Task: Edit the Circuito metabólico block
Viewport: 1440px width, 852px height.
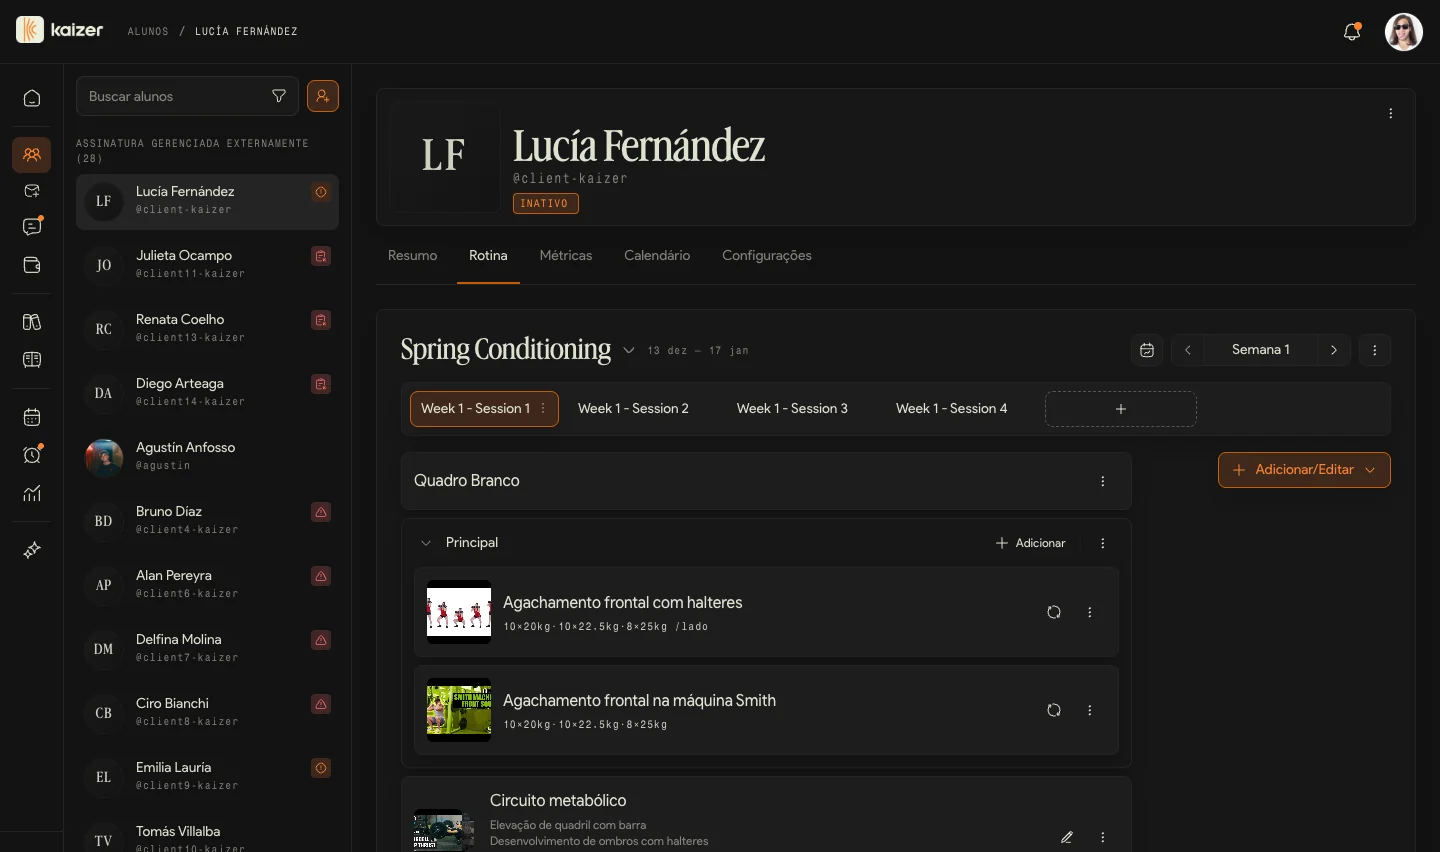Action: [1067, 837]
